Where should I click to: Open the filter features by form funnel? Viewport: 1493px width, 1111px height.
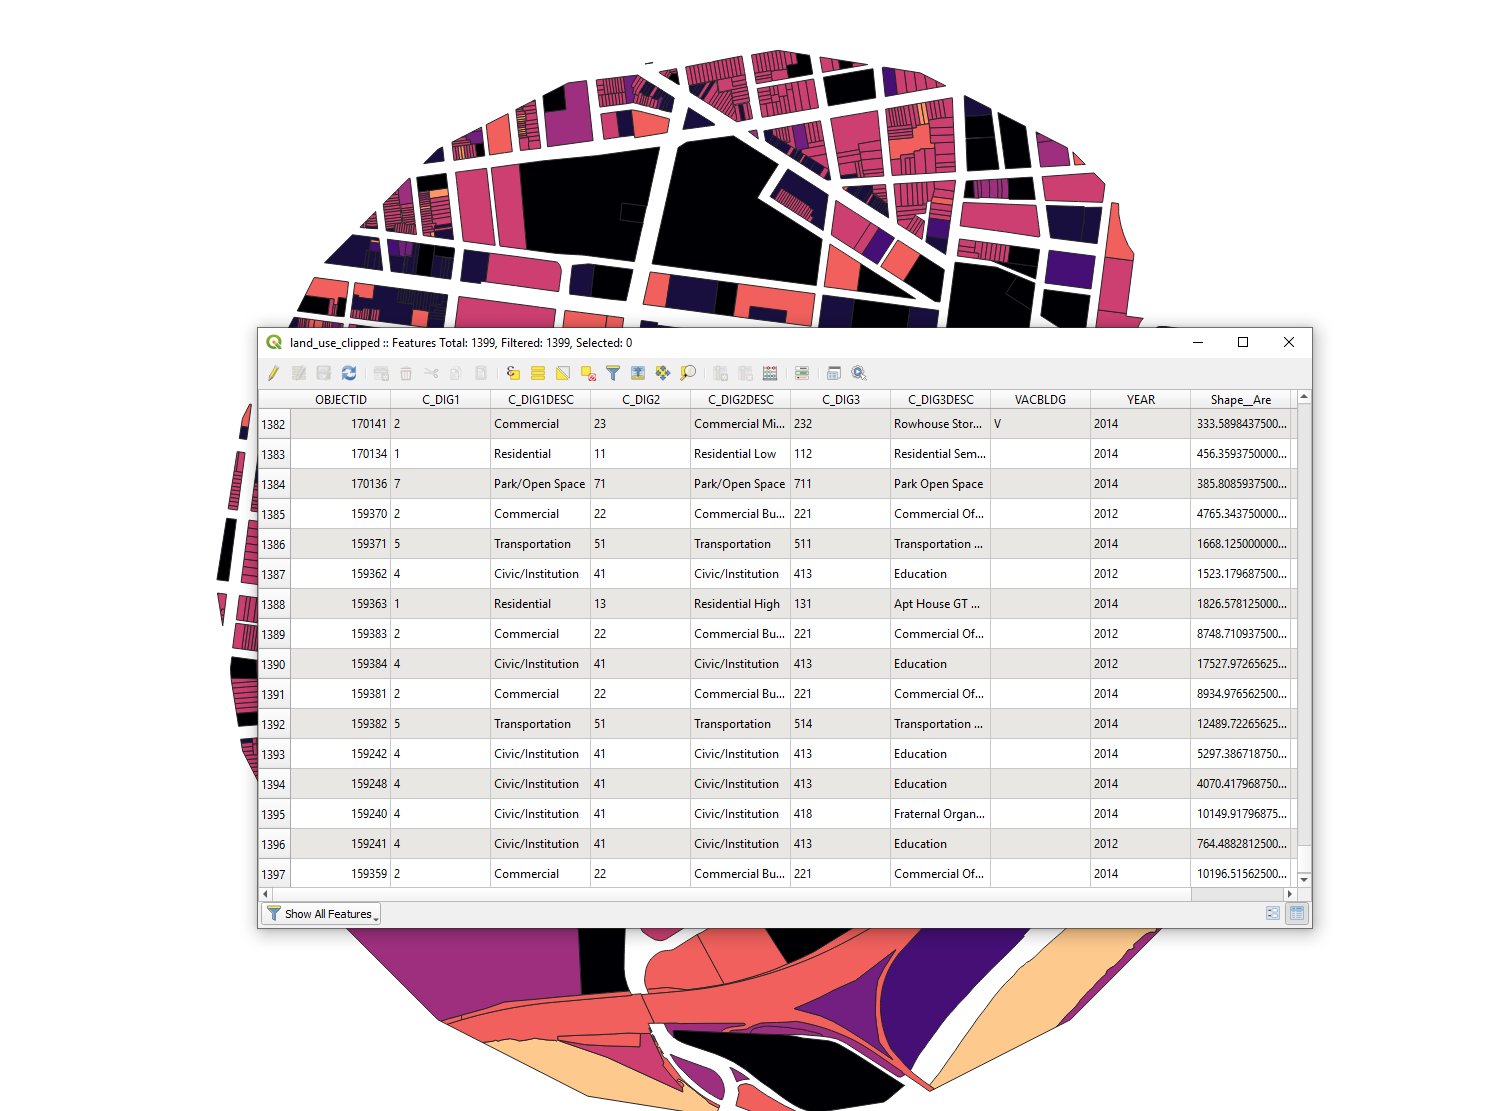(x=613, y=373)
